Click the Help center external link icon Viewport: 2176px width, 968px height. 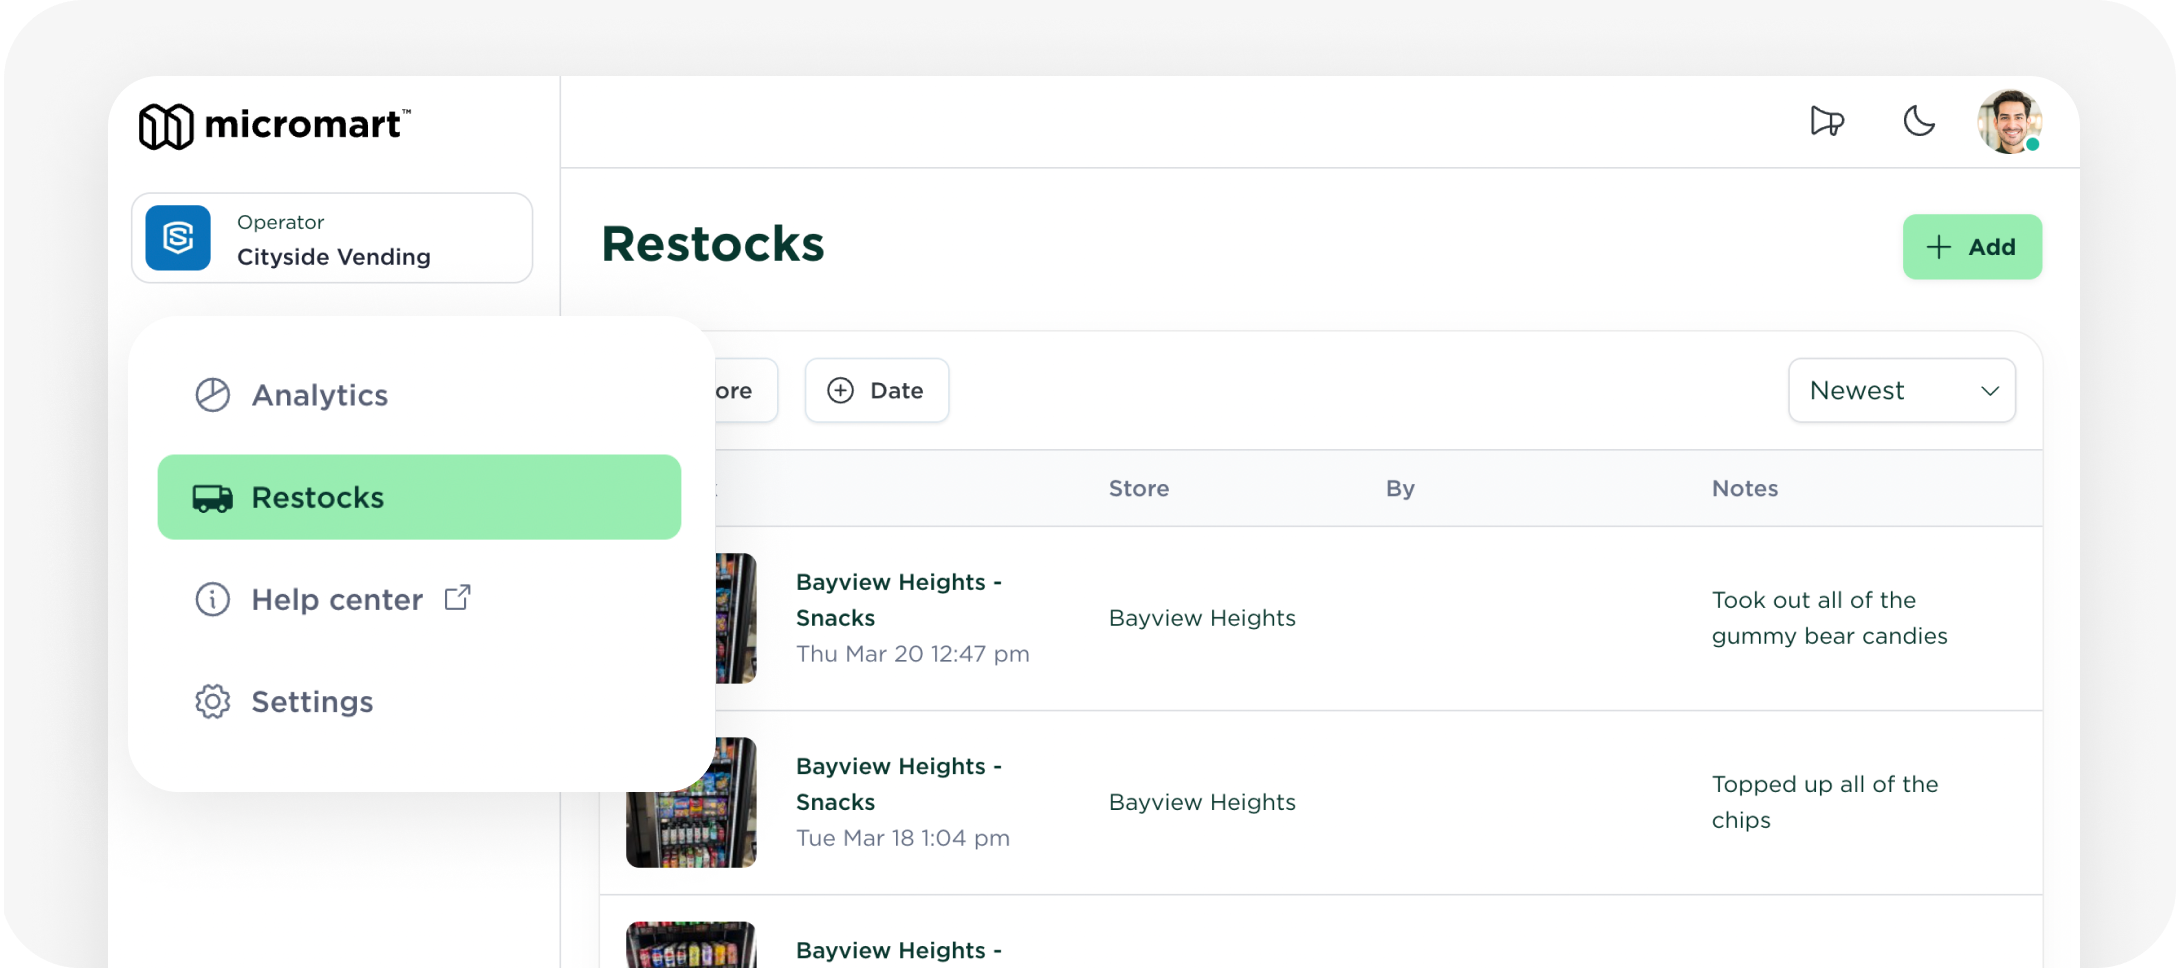pyautogui.click(x=458, y=597)
